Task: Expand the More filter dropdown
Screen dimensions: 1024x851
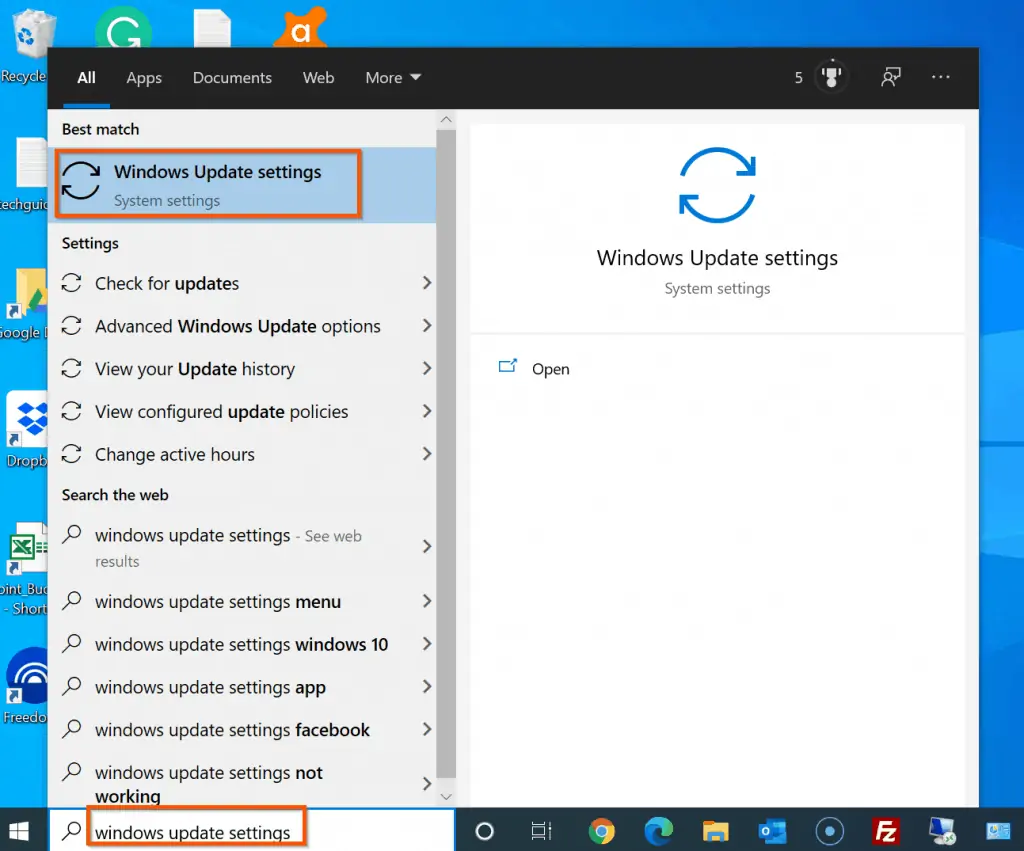Action: tap(392, 77)
